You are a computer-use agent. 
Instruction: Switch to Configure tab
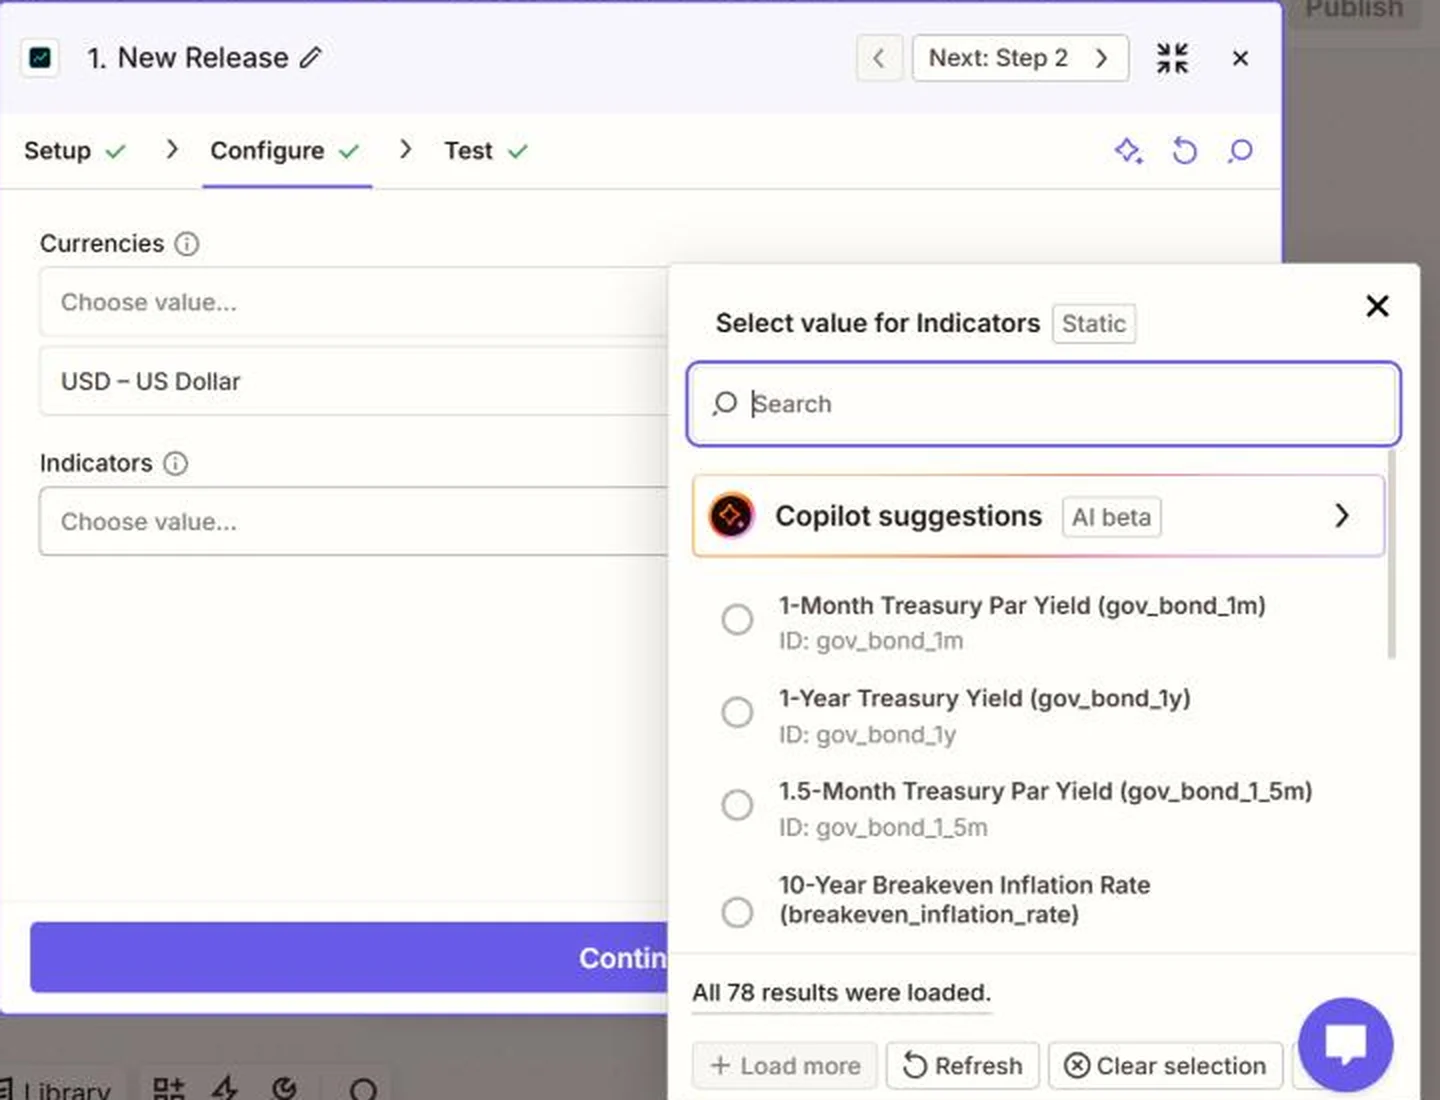(x=286, y=151)
